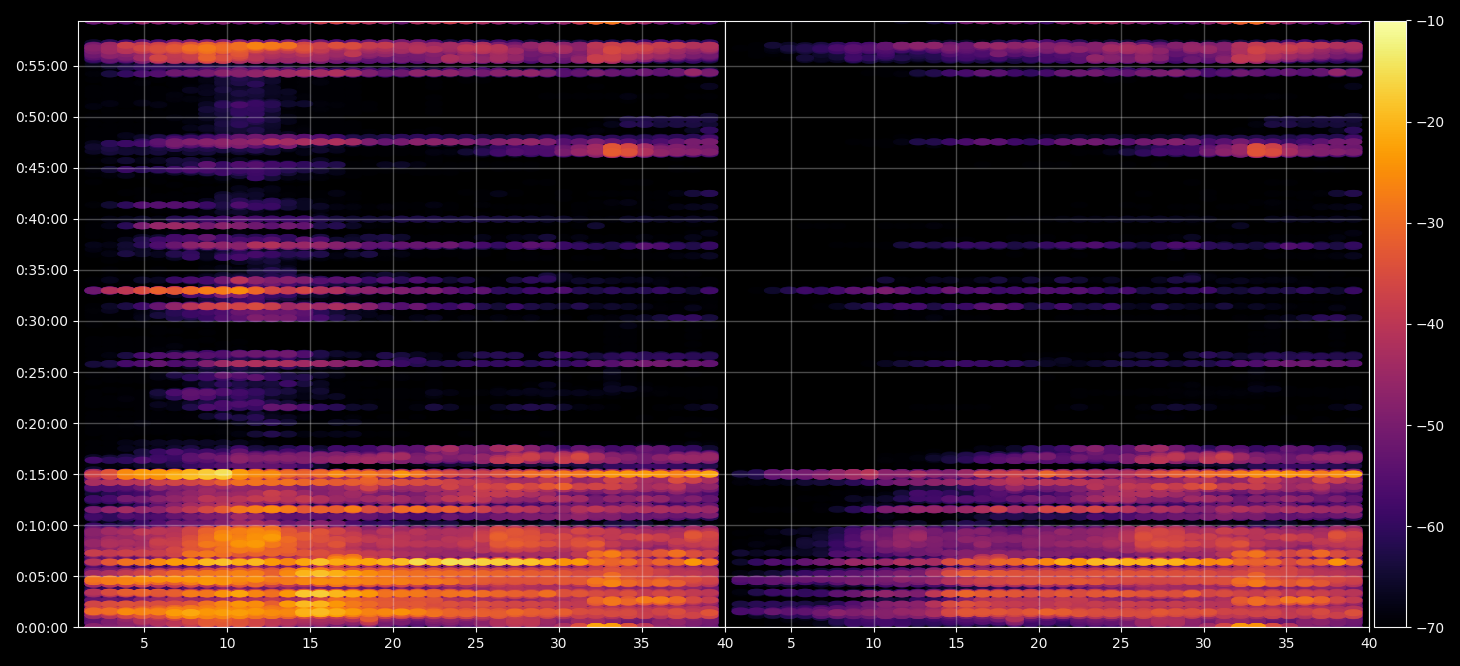Click x-axis tick 35 of the left heatmap
The image size is (1460, 666).
[642, 643]
